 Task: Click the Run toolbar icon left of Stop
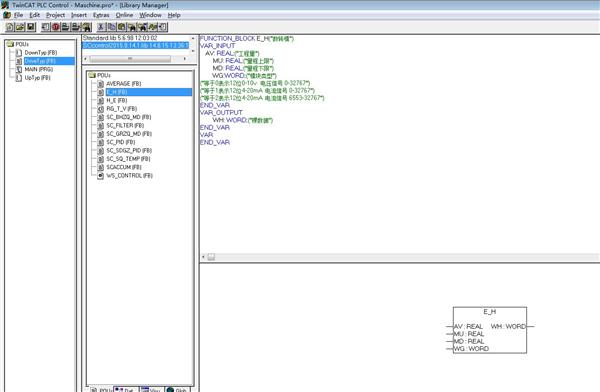coord(46,27)
